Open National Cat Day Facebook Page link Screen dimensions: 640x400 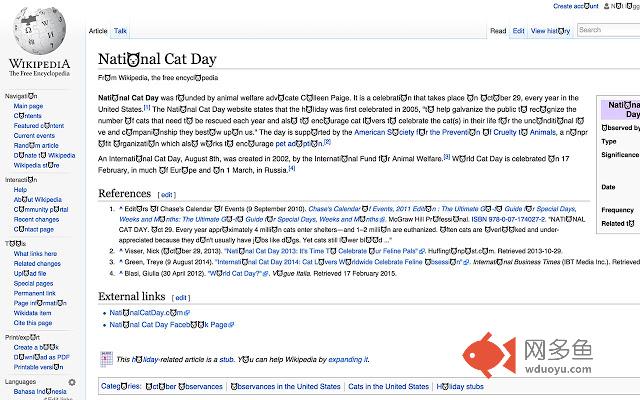(x=171, y=325)
